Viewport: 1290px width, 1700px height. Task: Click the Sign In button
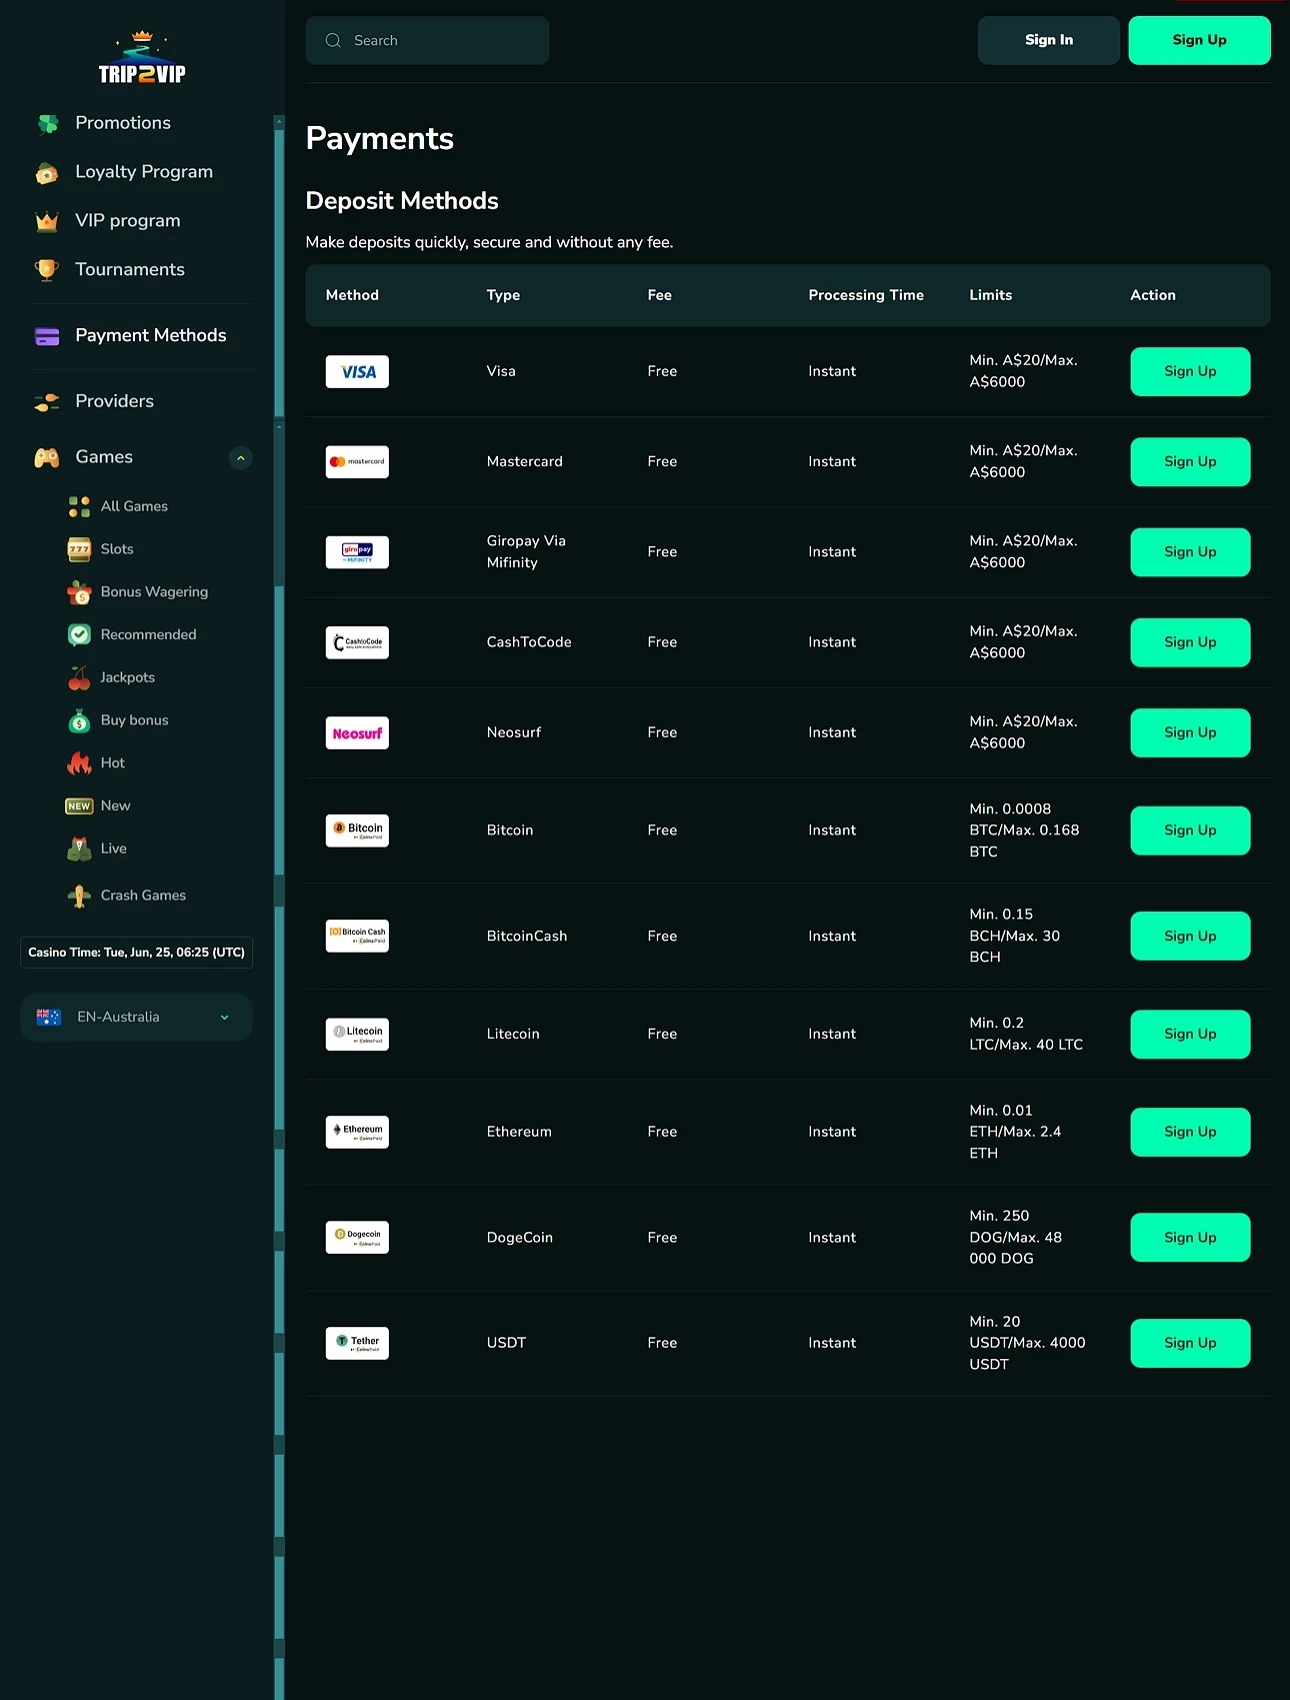pyautogui.click(x=1048, y=40)
